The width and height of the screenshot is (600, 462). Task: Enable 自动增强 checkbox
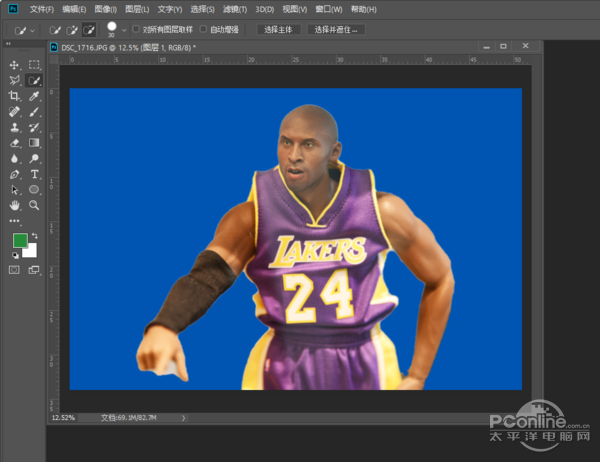click(203, 29)
